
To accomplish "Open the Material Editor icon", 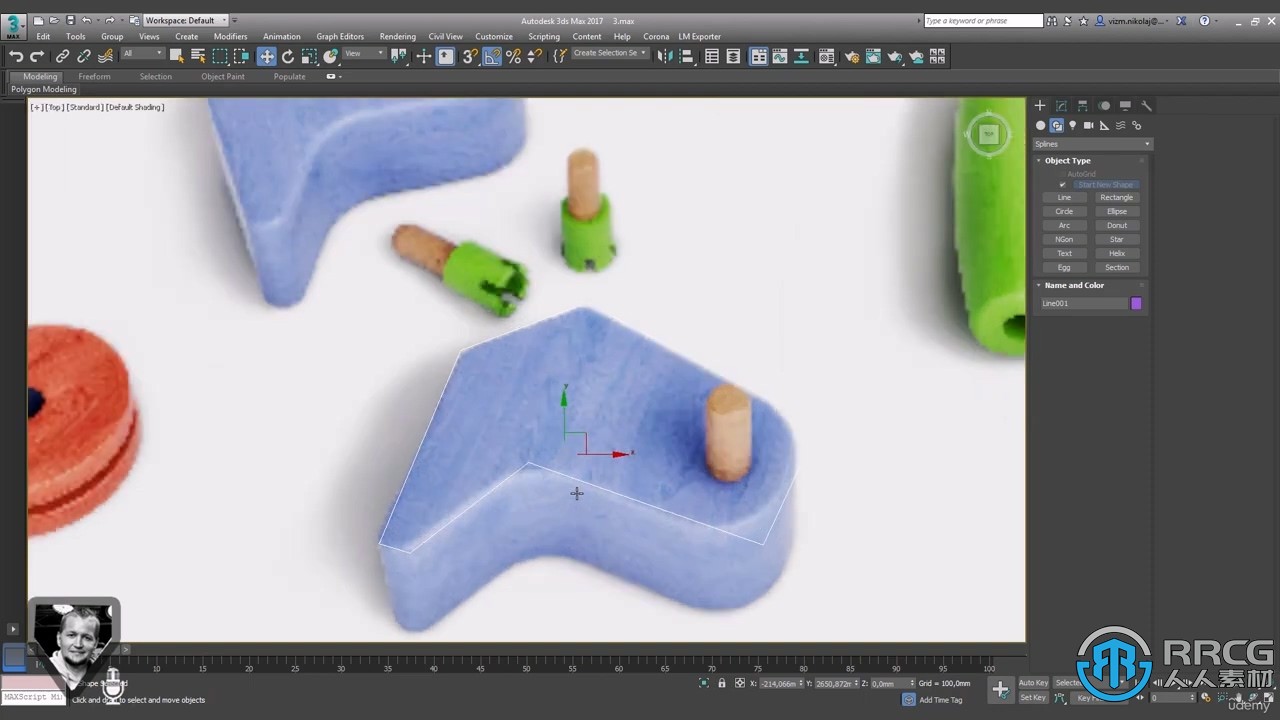I will [827, 57].
